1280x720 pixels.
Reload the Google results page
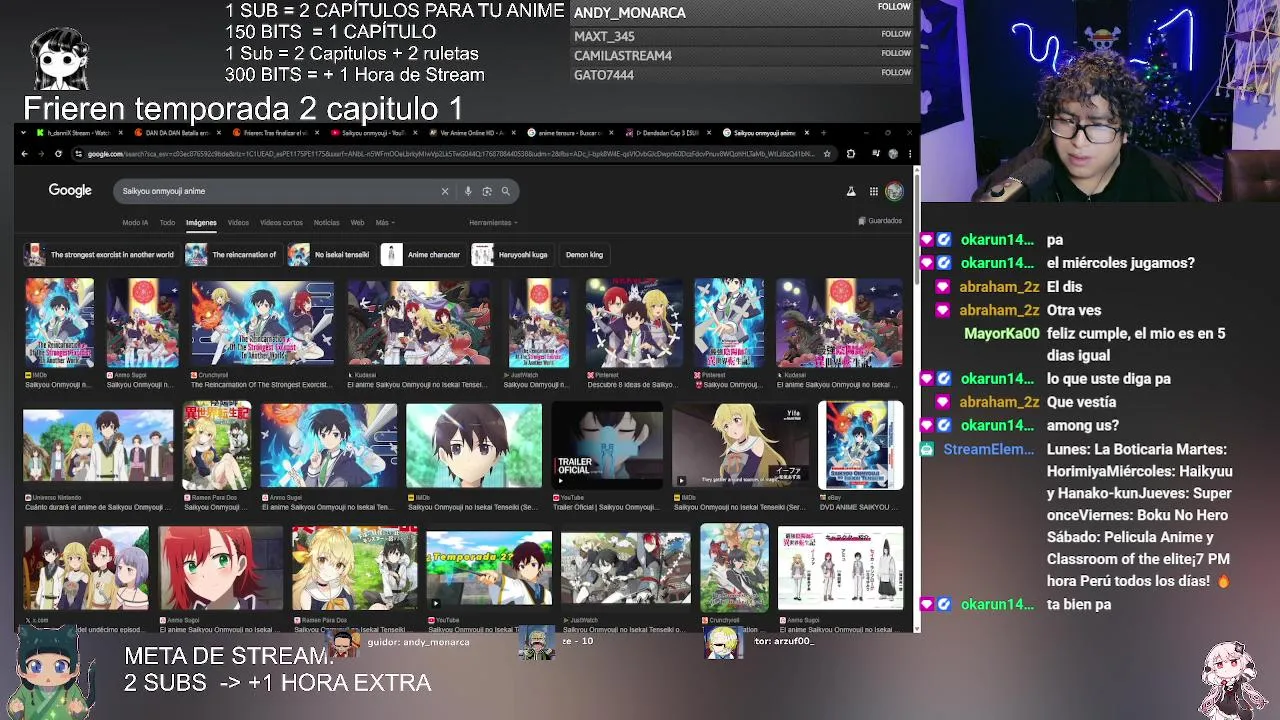tap(58, 154)
